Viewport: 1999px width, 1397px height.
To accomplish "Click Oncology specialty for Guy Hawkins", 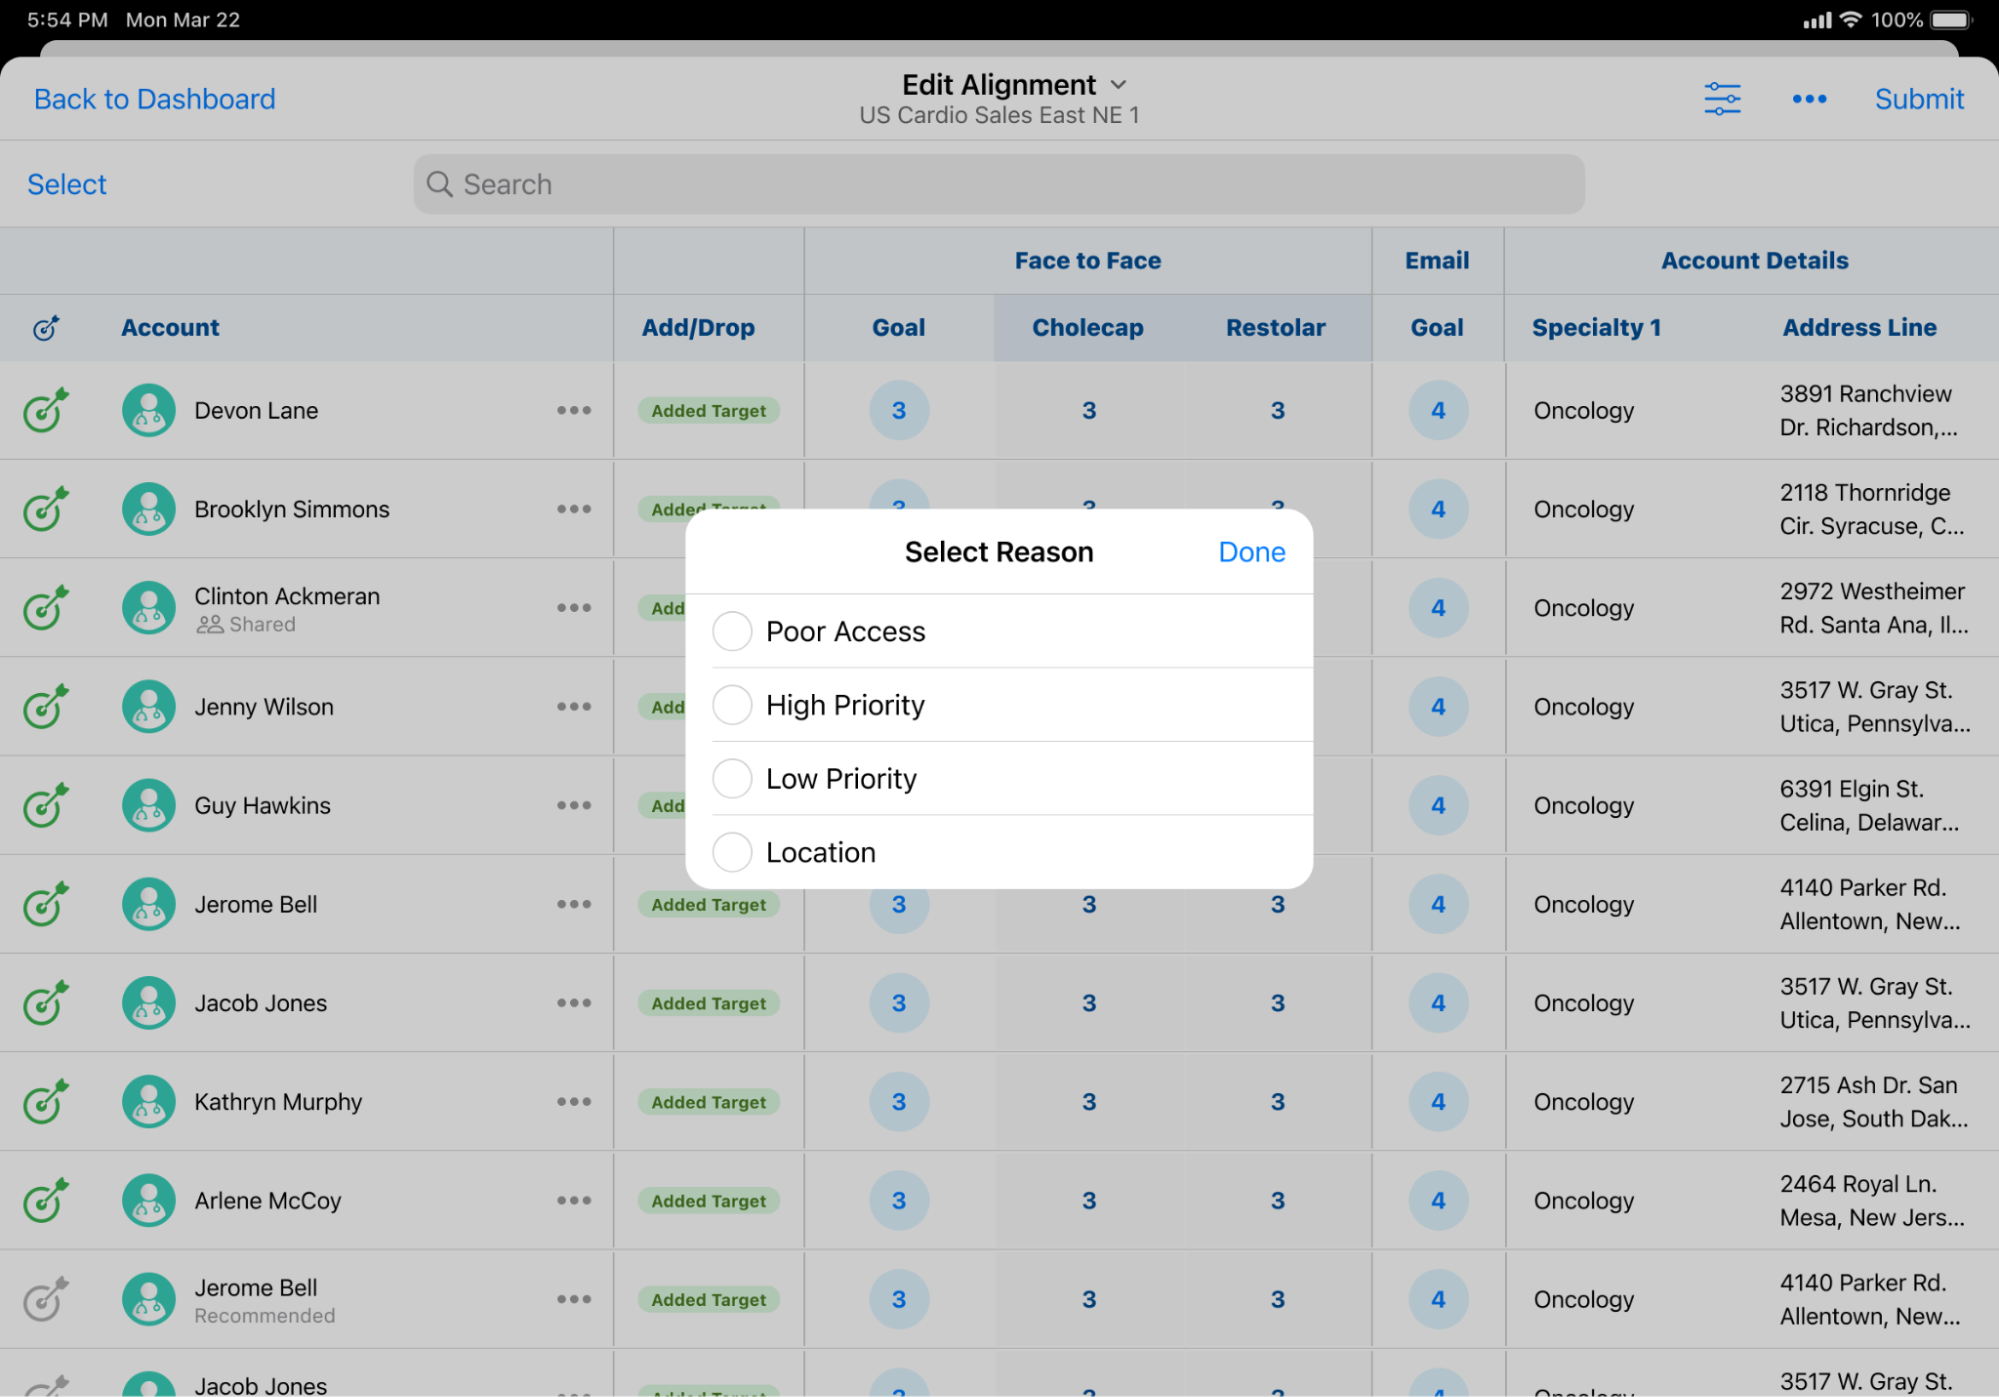I will [x=1584, y=805].
